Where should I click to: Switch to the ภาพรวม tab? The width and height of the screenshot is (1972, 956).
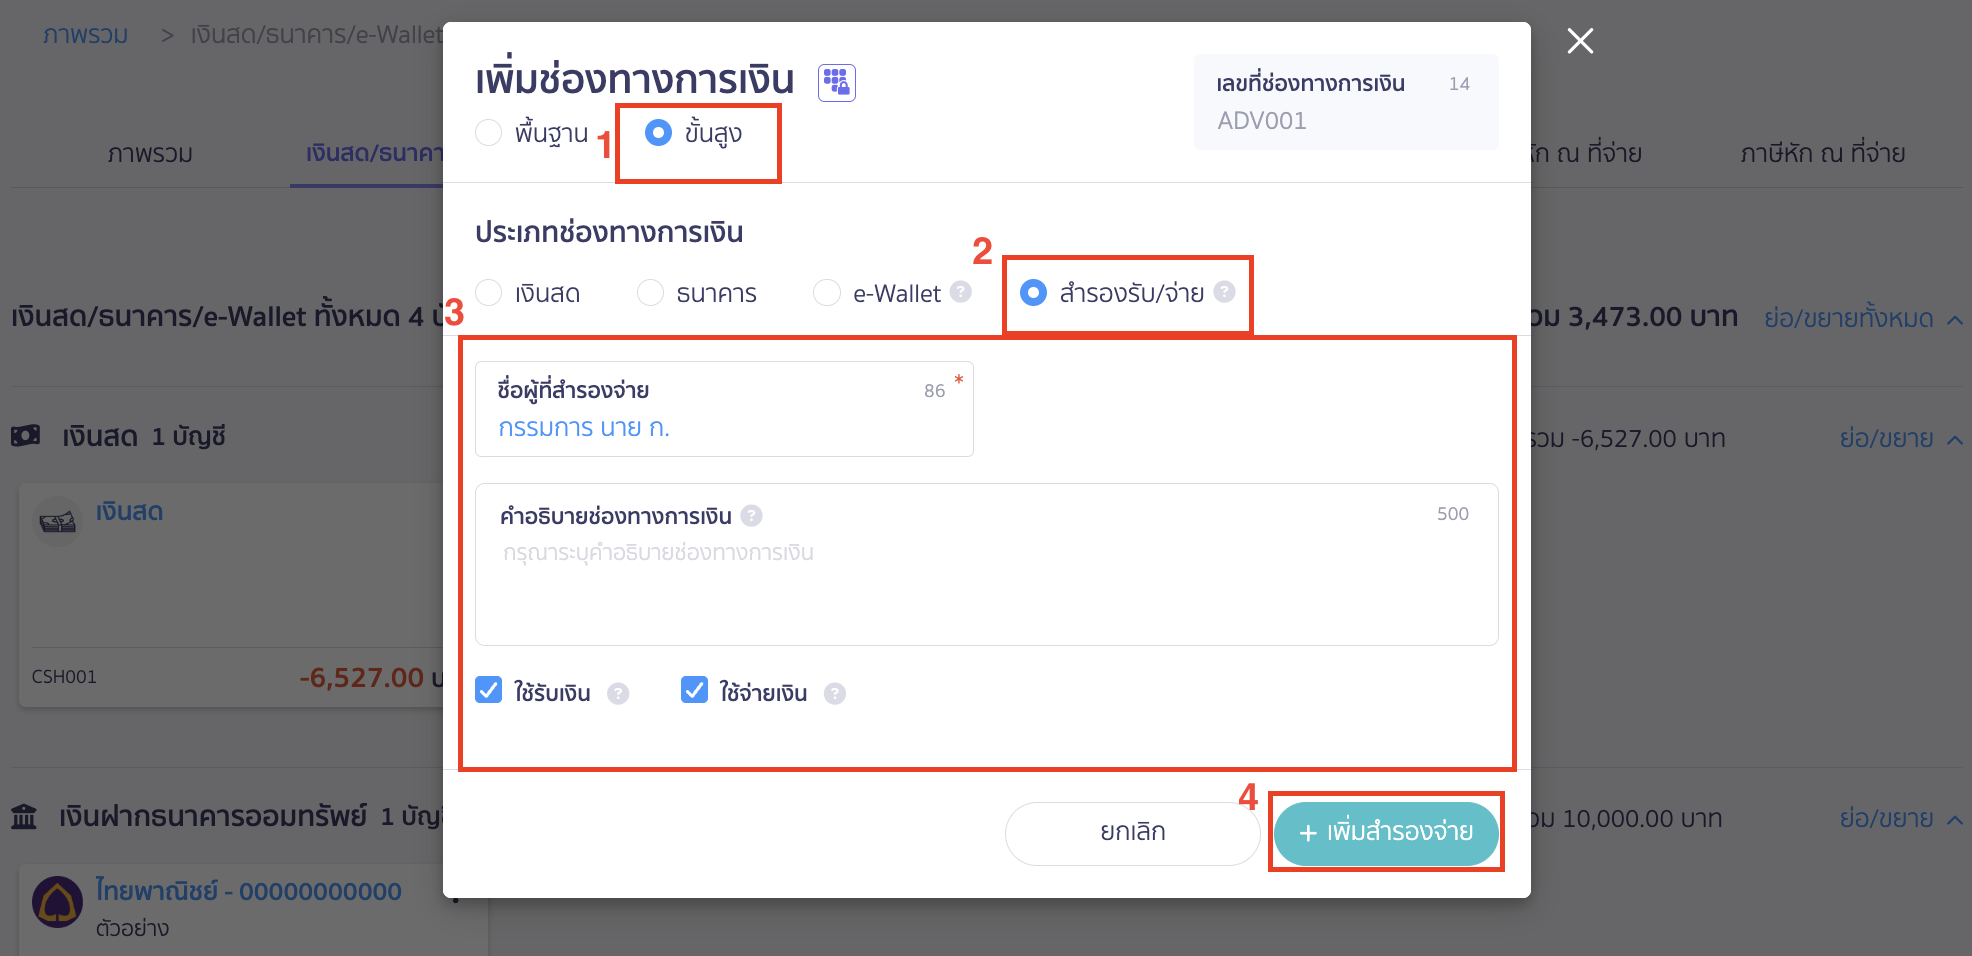150,153
